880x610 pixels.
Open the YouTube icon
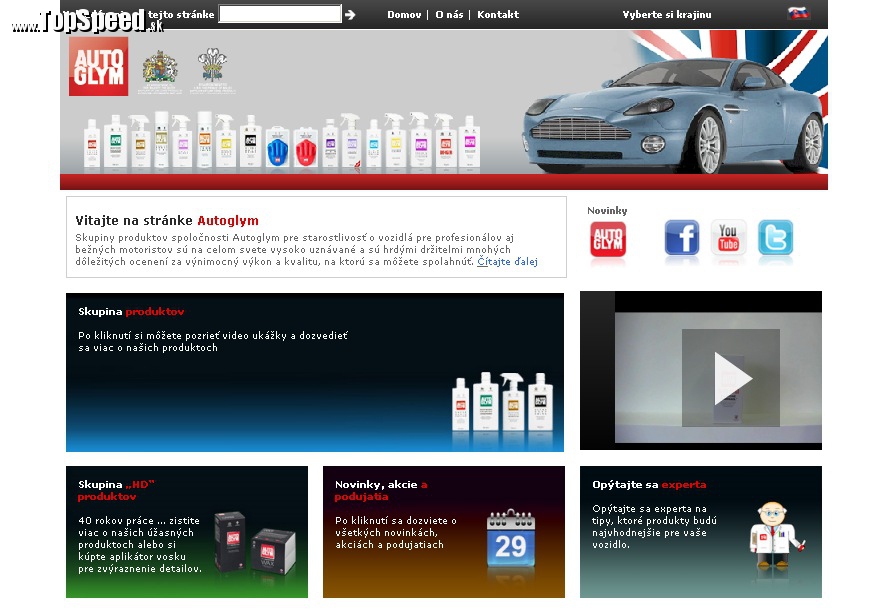(x=728, y=238)
